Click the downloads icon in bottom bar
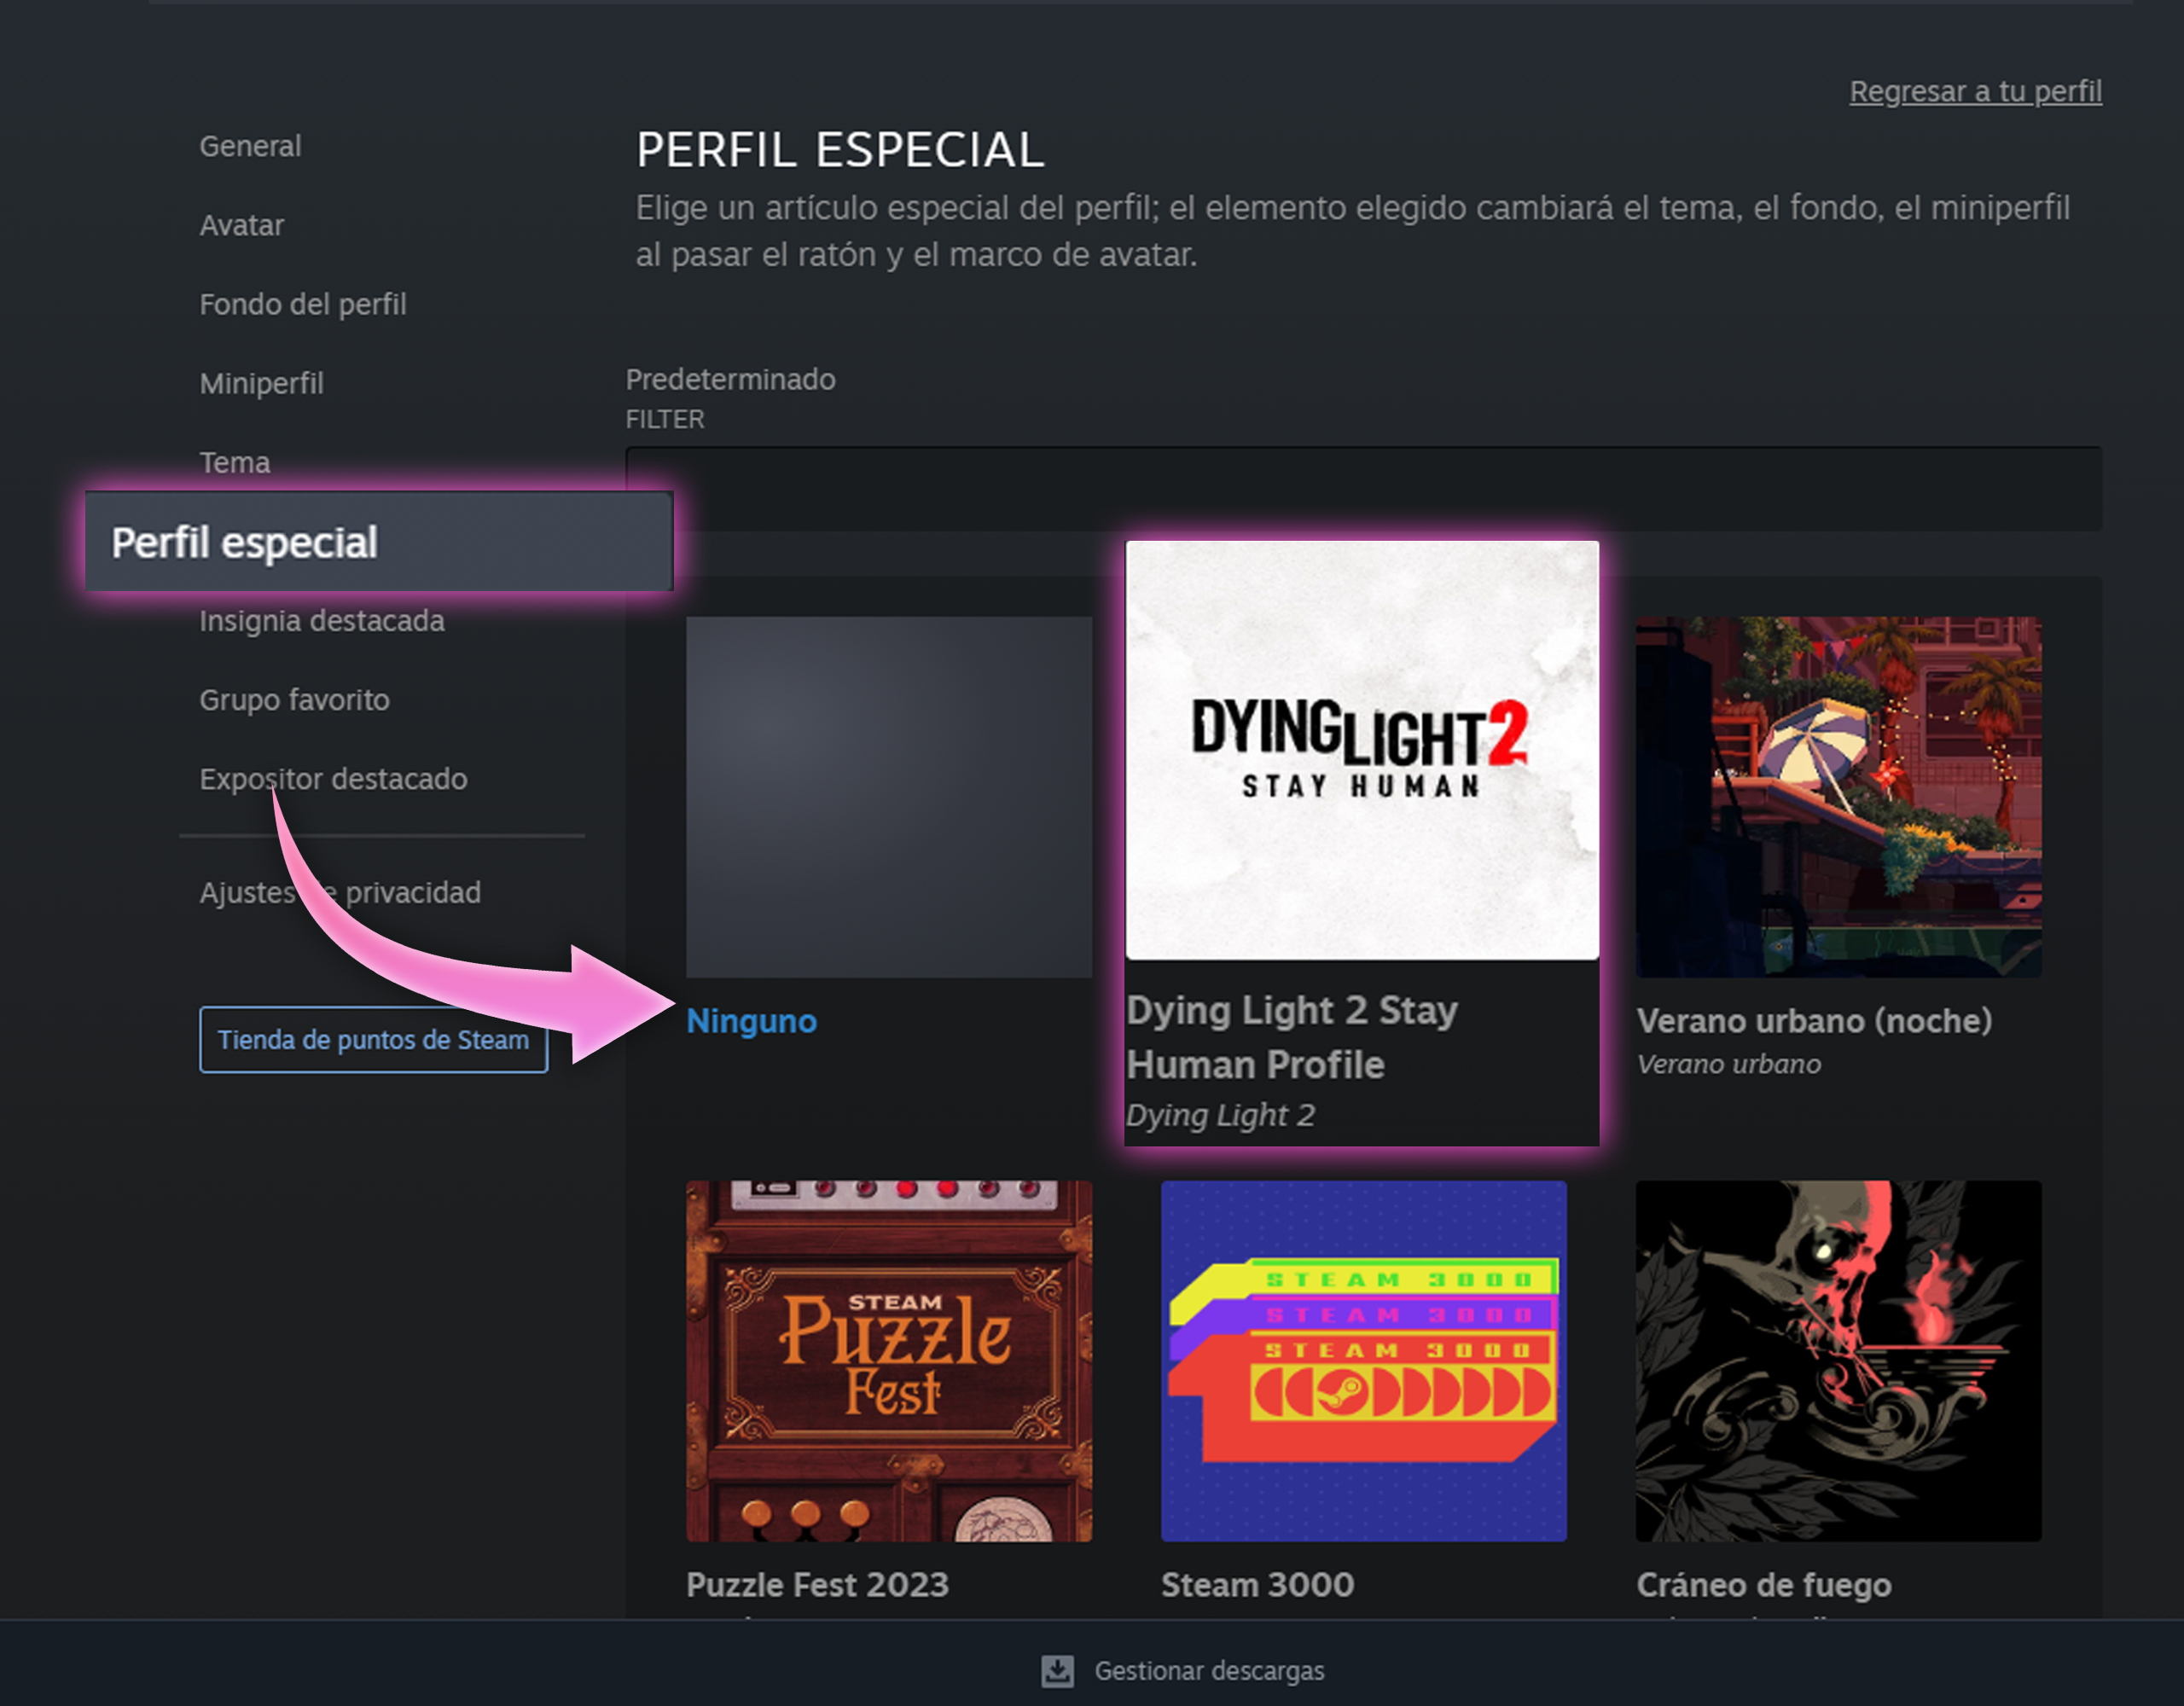Viewport: 2184px width, 1706px height. [1058, 1671]
